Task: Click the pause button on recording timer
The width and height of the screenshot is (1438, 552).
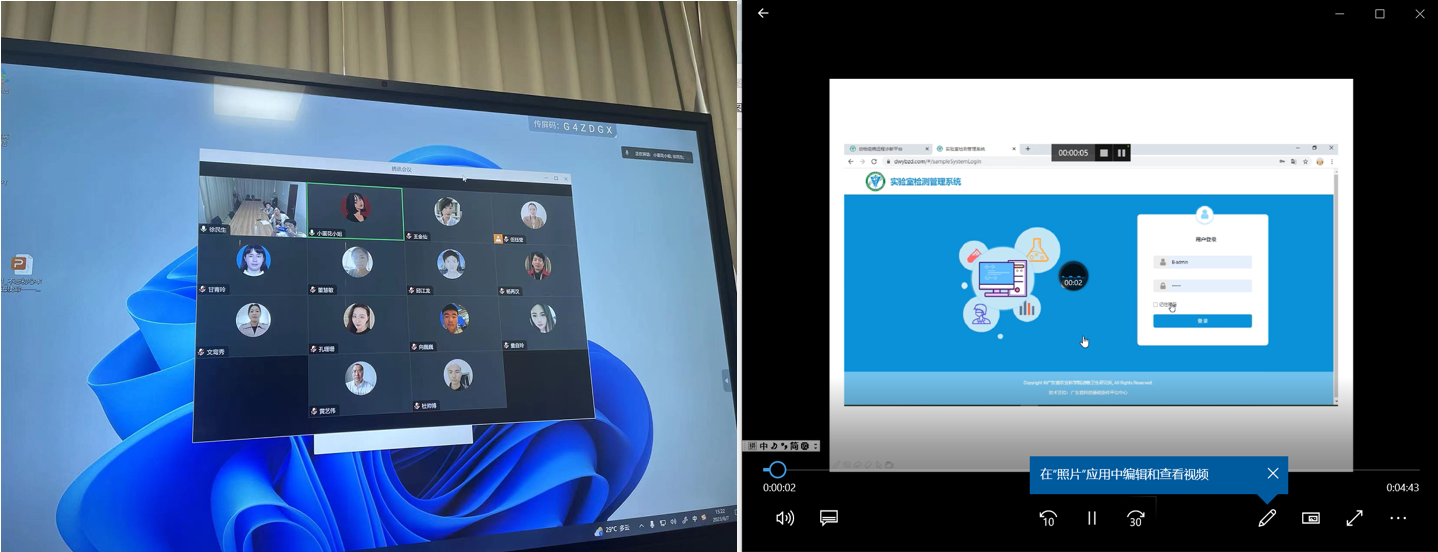Action: tap(1122, 153)
